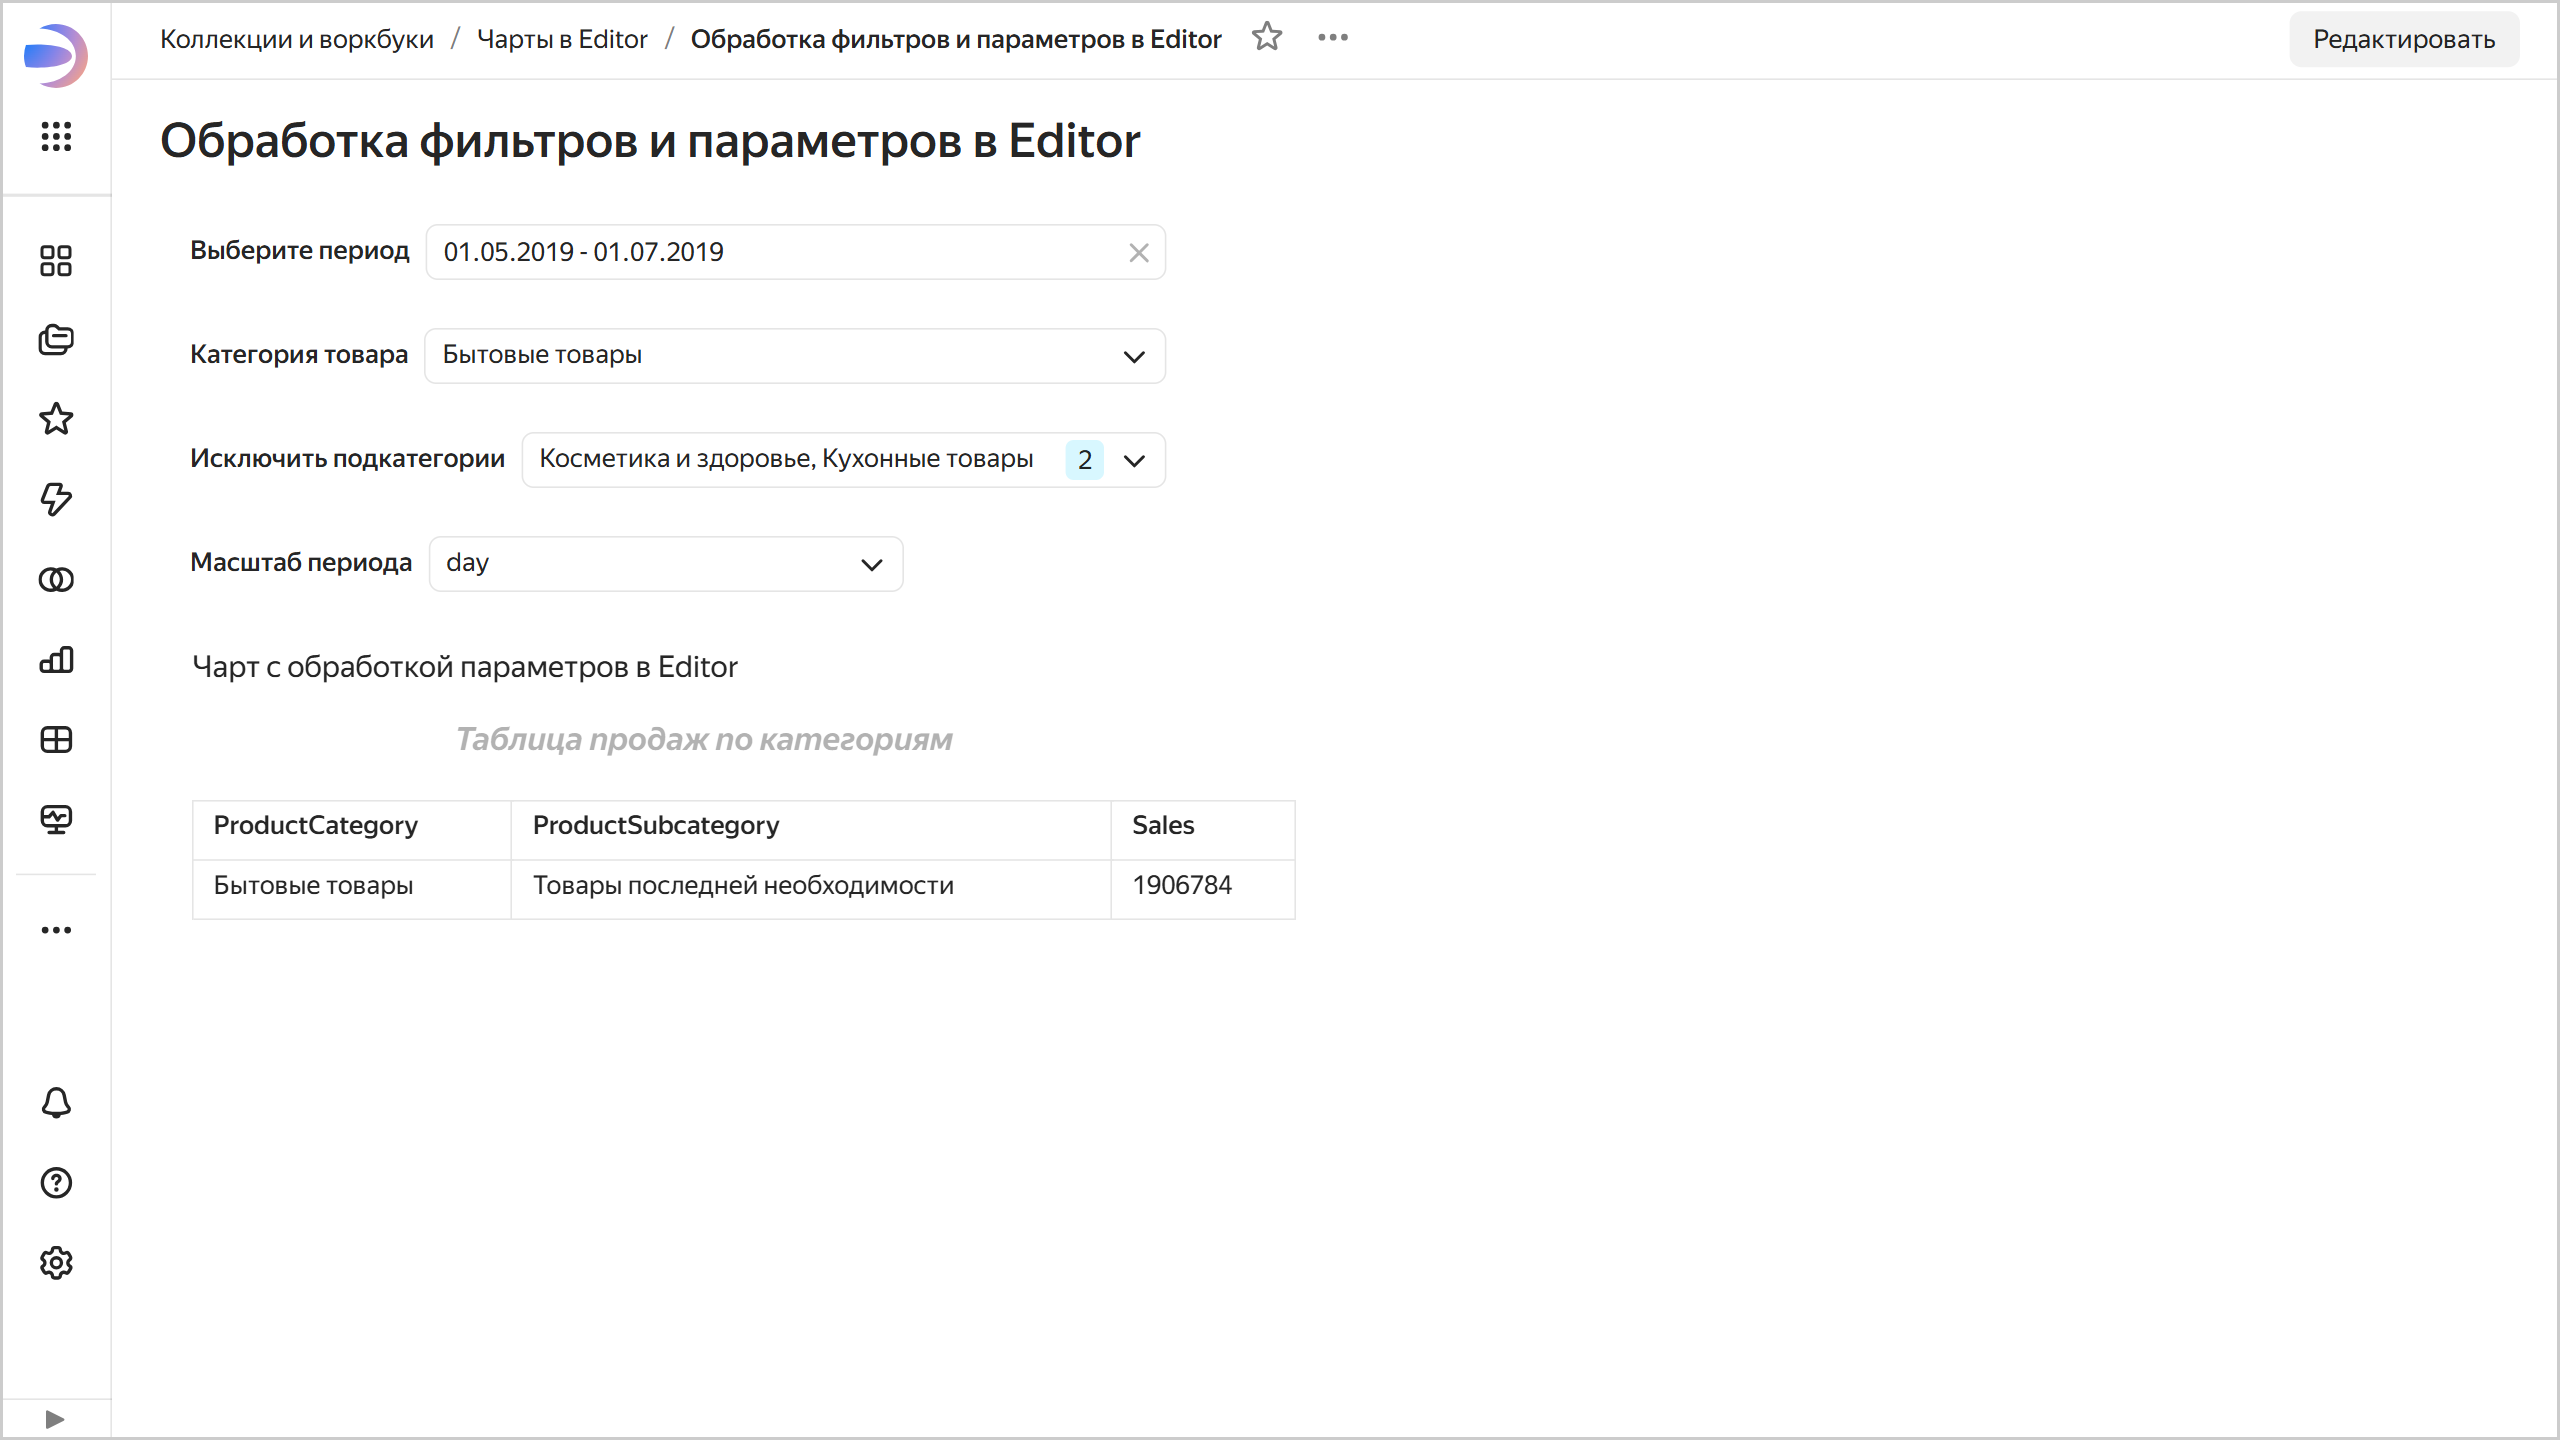Open the help question mark icon

coord(56,1183)
